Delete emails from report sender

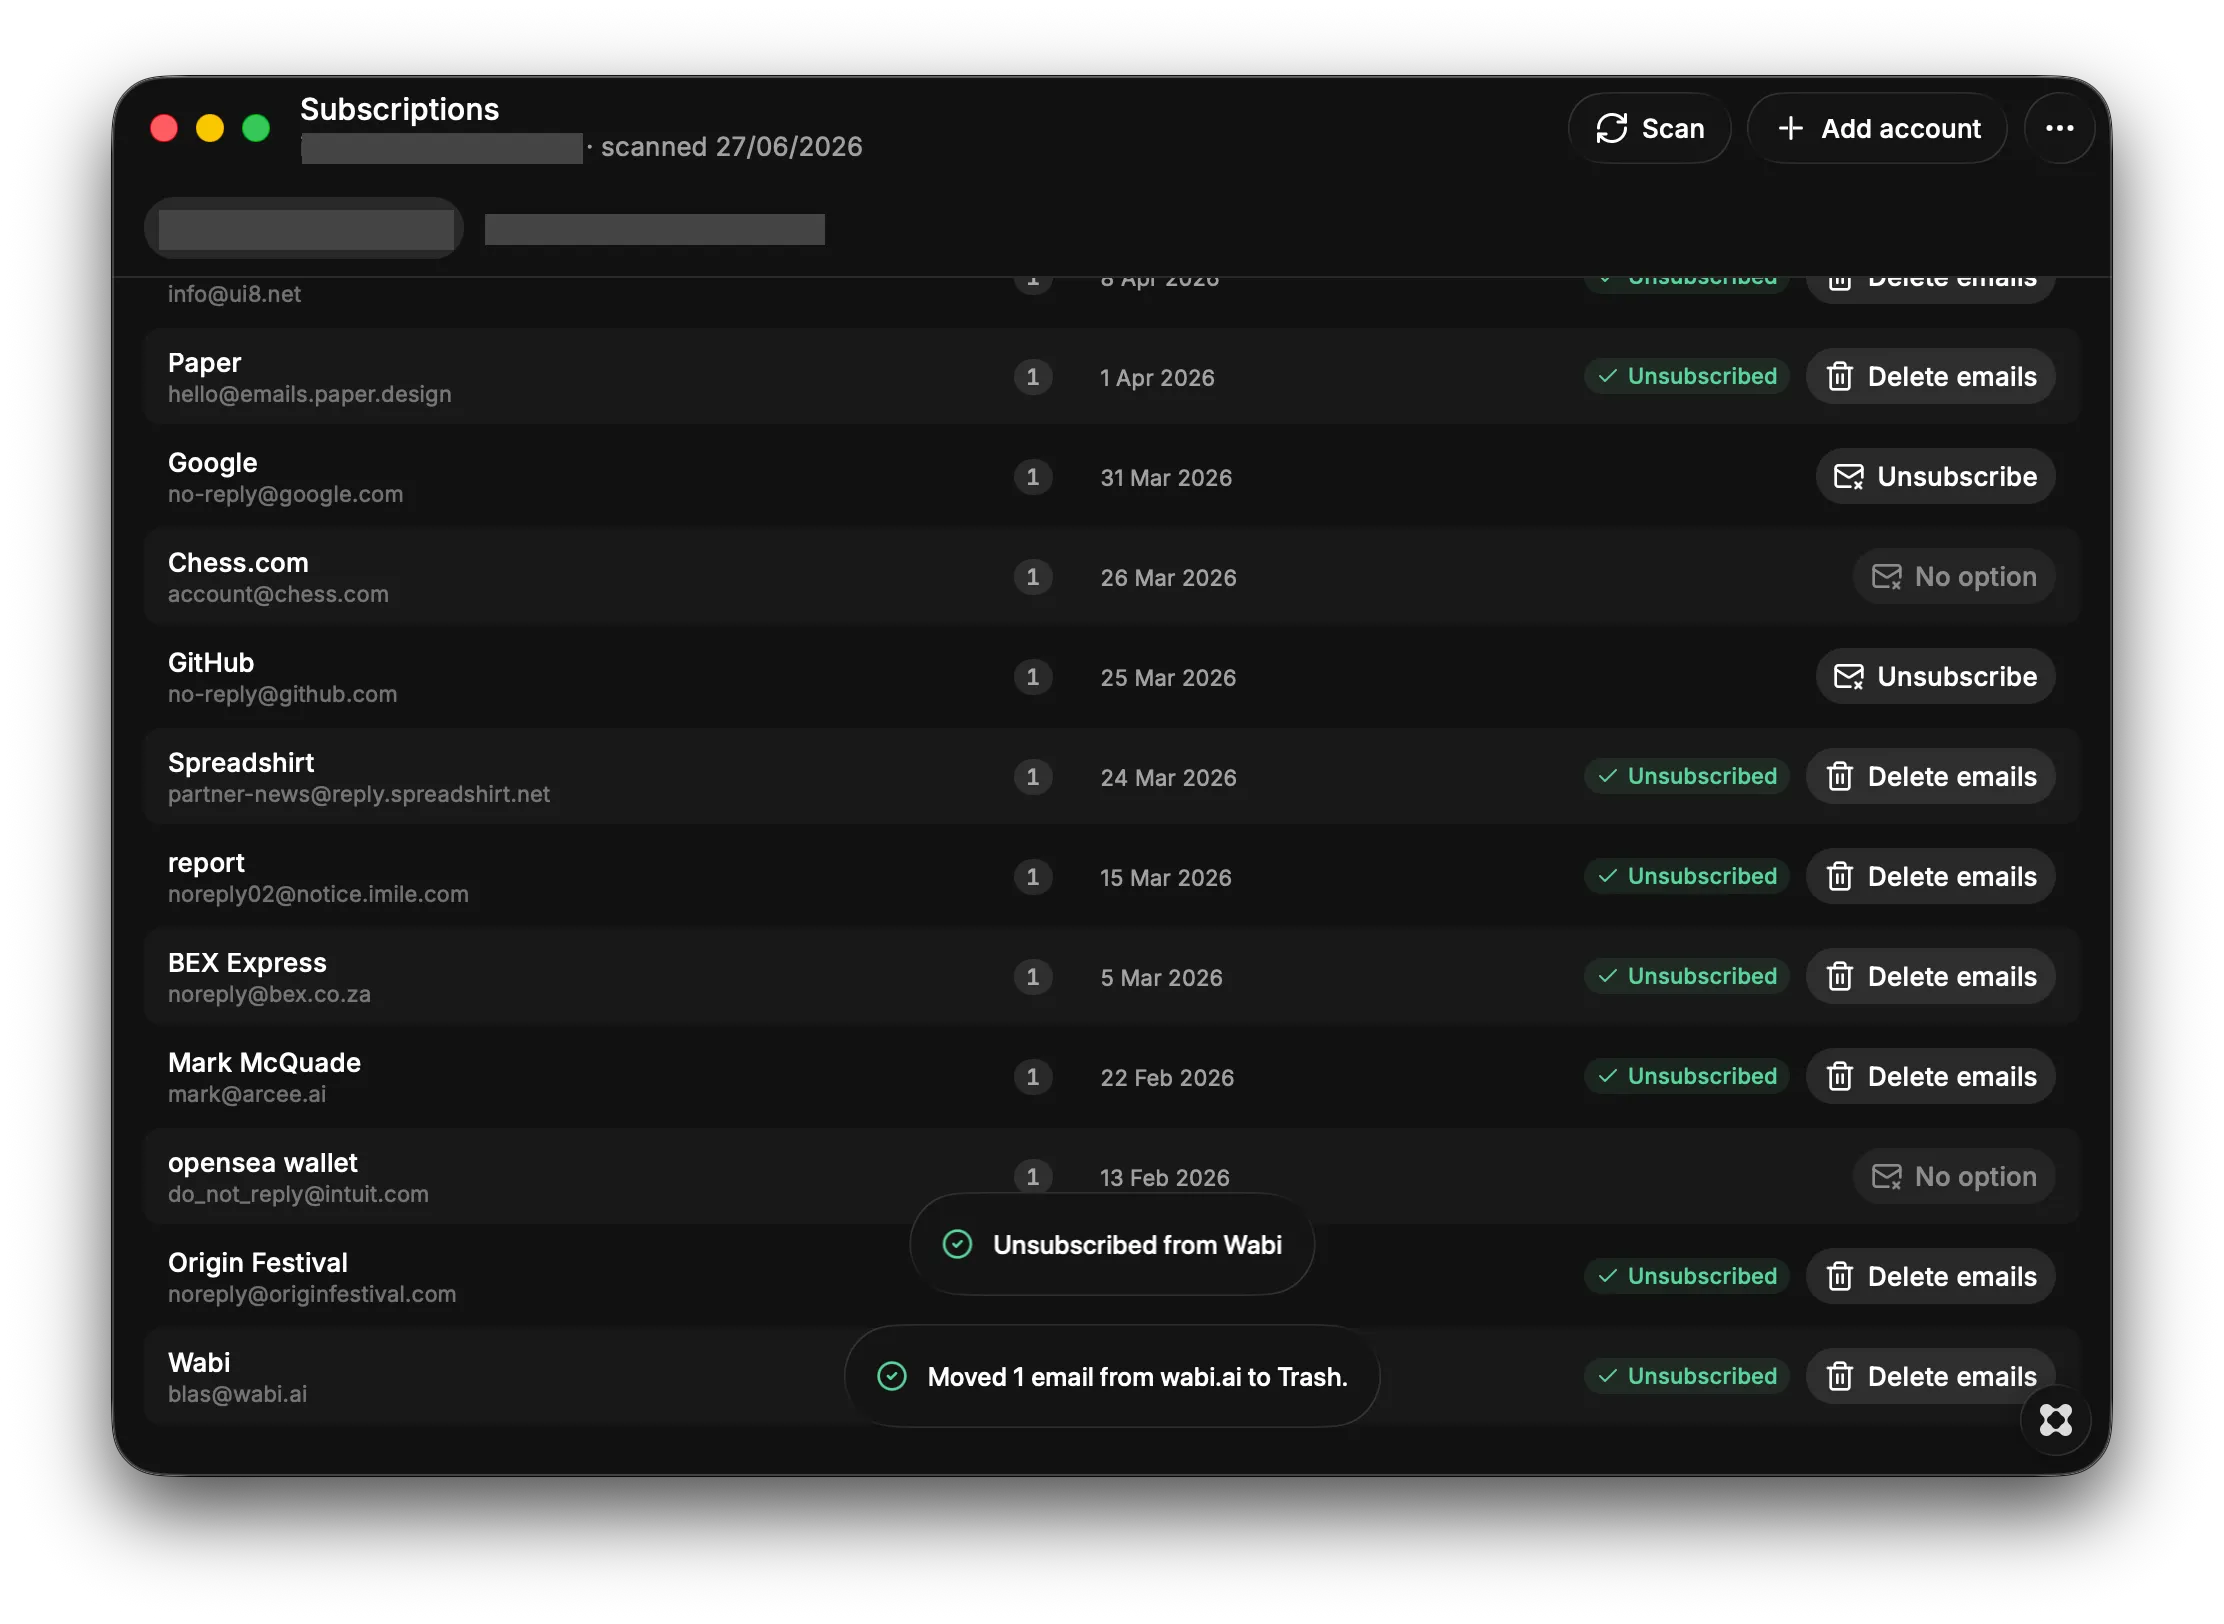1930,877
